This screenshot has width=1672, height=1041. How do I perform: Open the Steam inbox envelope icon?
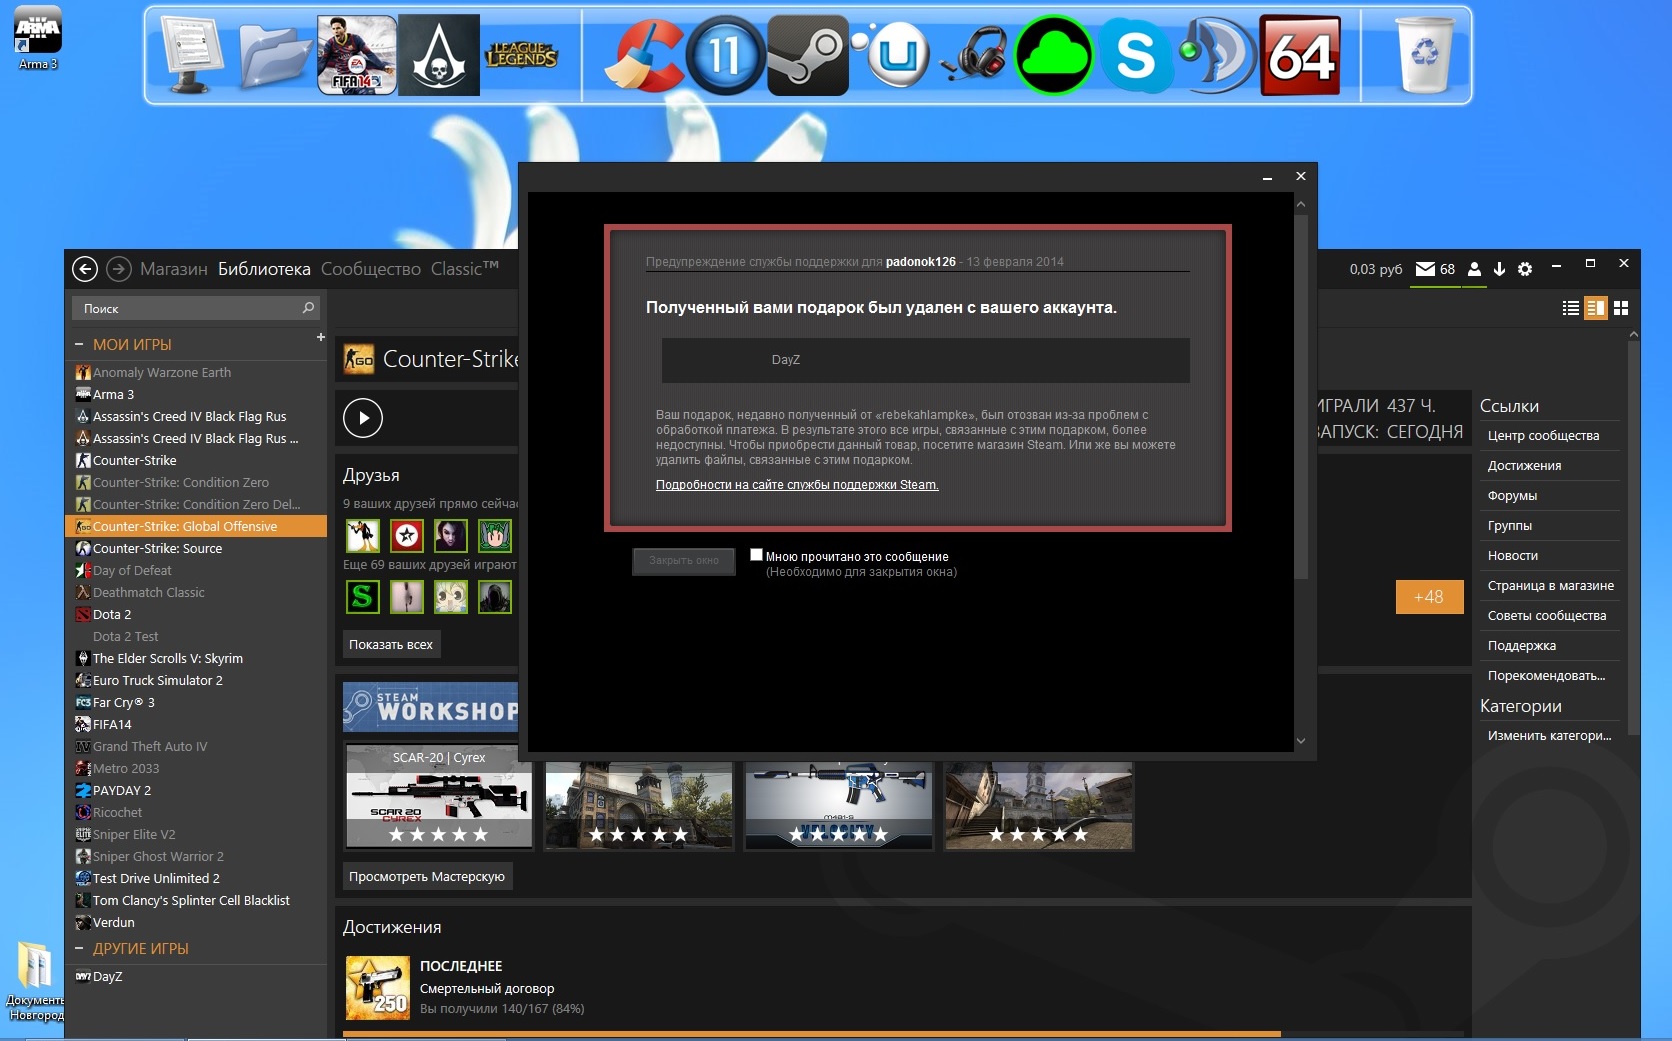pos(1426,269)
